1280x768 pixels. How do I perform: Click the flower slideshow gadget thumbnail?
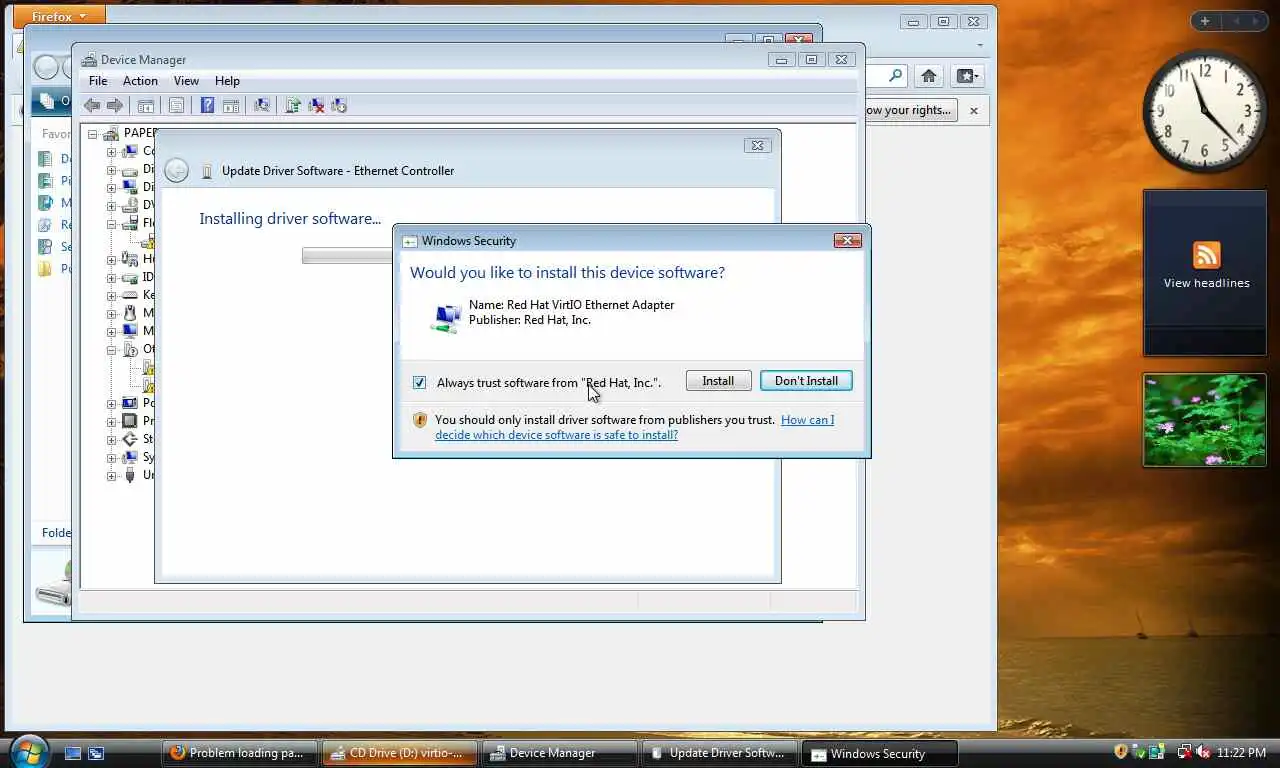point(1205,420)
